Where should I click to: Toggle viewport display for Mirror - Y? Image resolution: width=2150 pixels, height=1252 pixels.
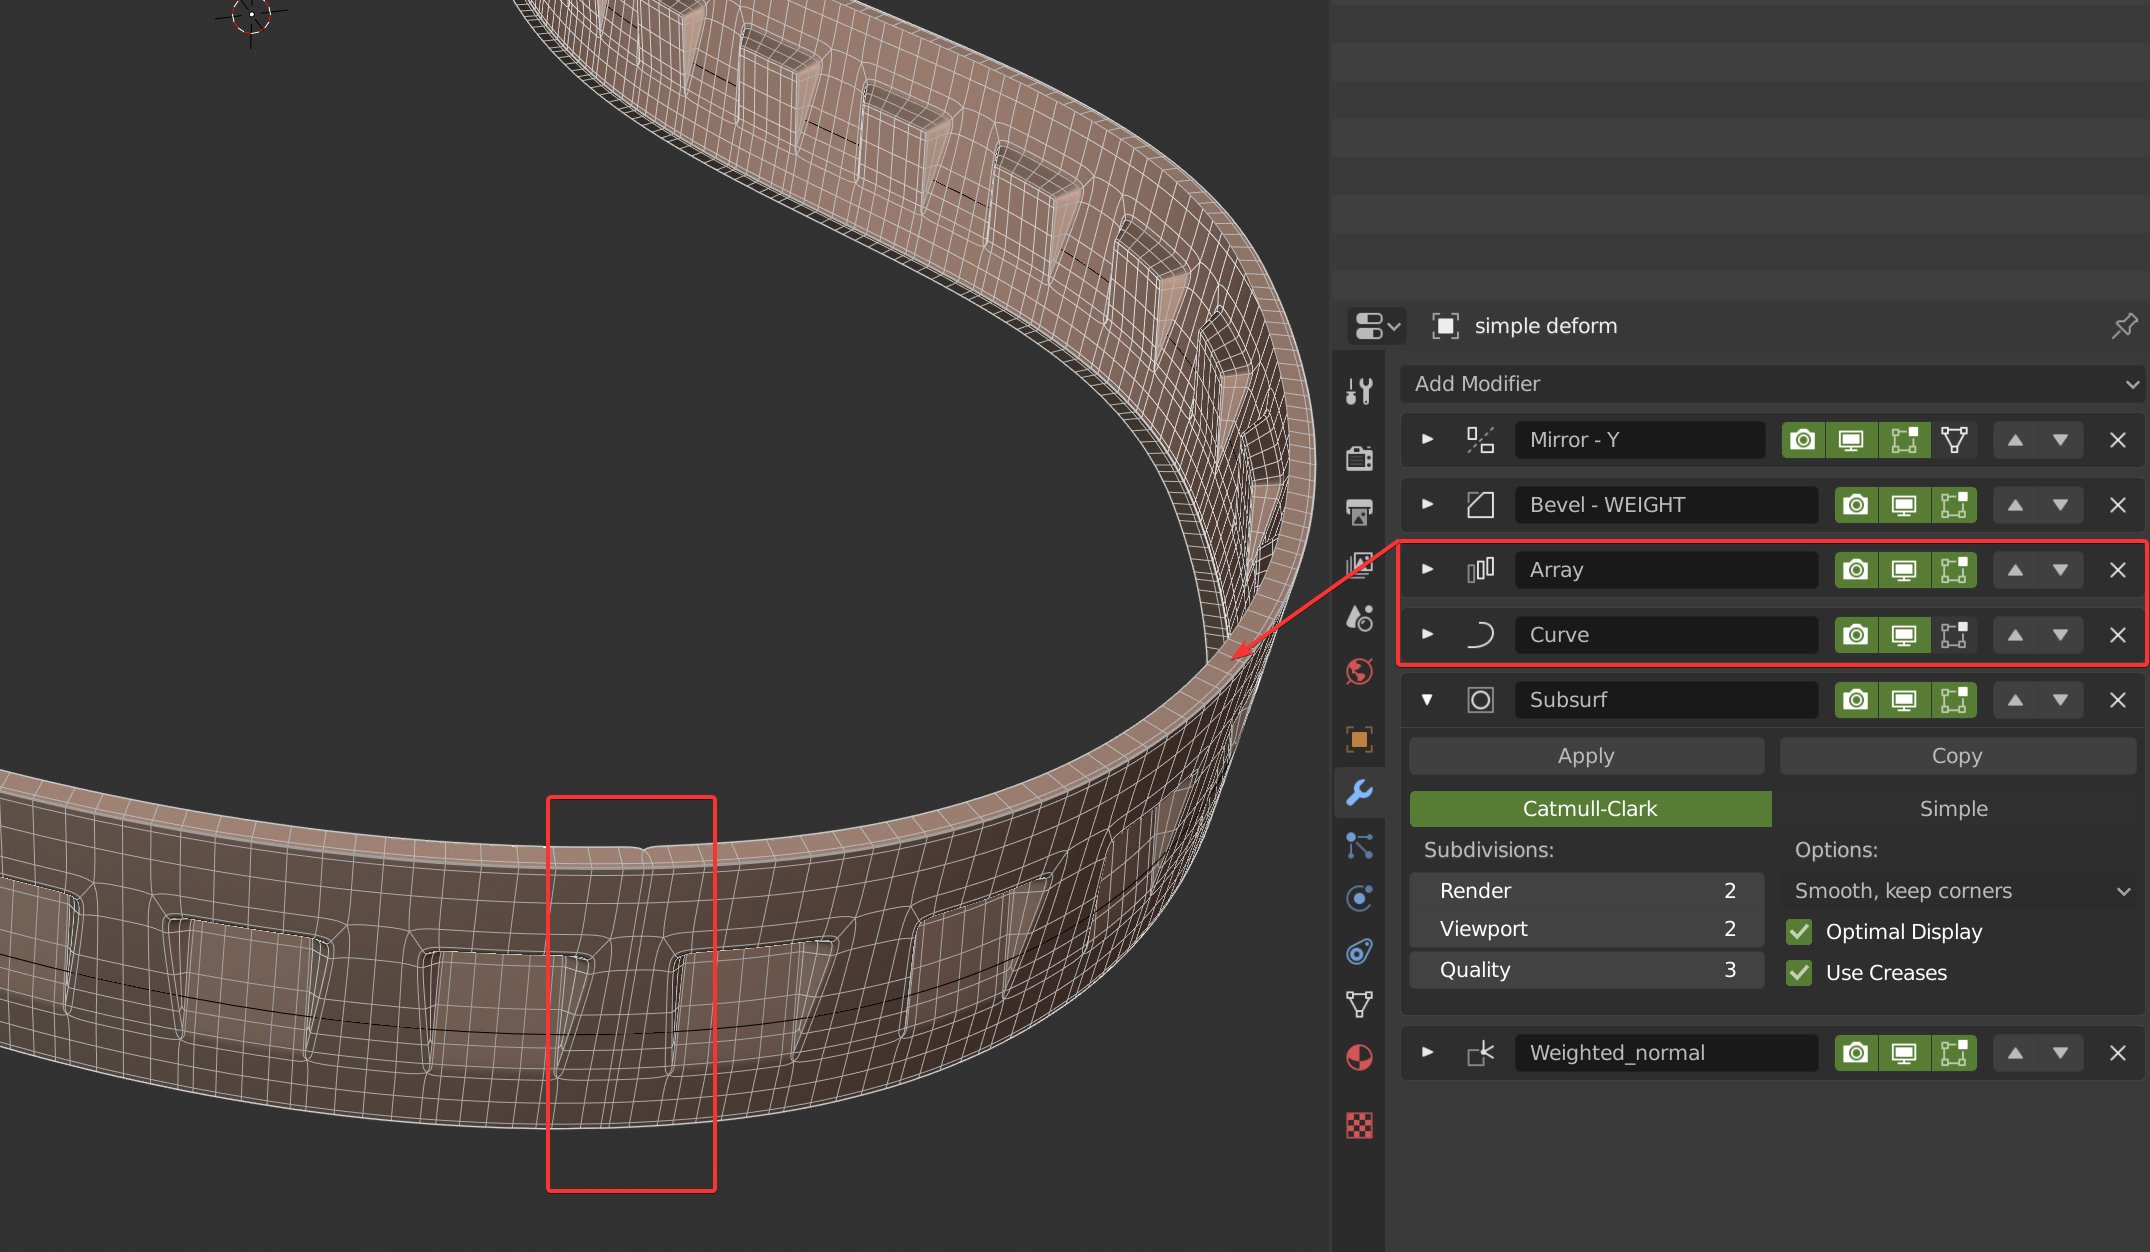[x=1851, y=440]
